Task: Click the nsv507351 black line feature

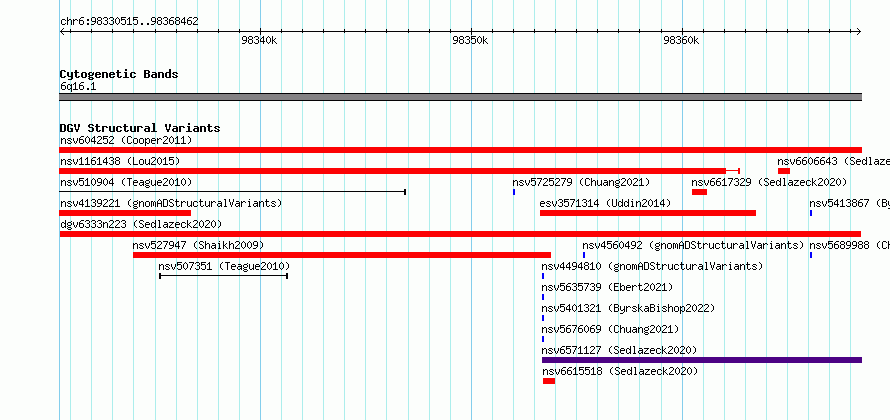Action: (x=224, y=276)
